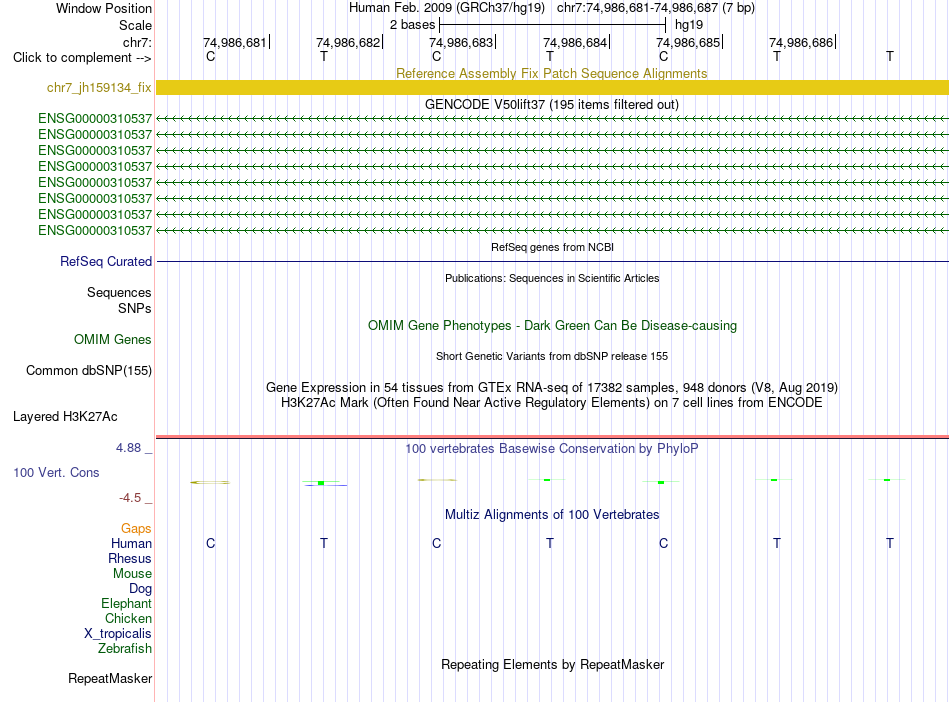Click the Rhesus species label
Screen dimensions: 950x702
pyautogui.click(x=130, y=559)
